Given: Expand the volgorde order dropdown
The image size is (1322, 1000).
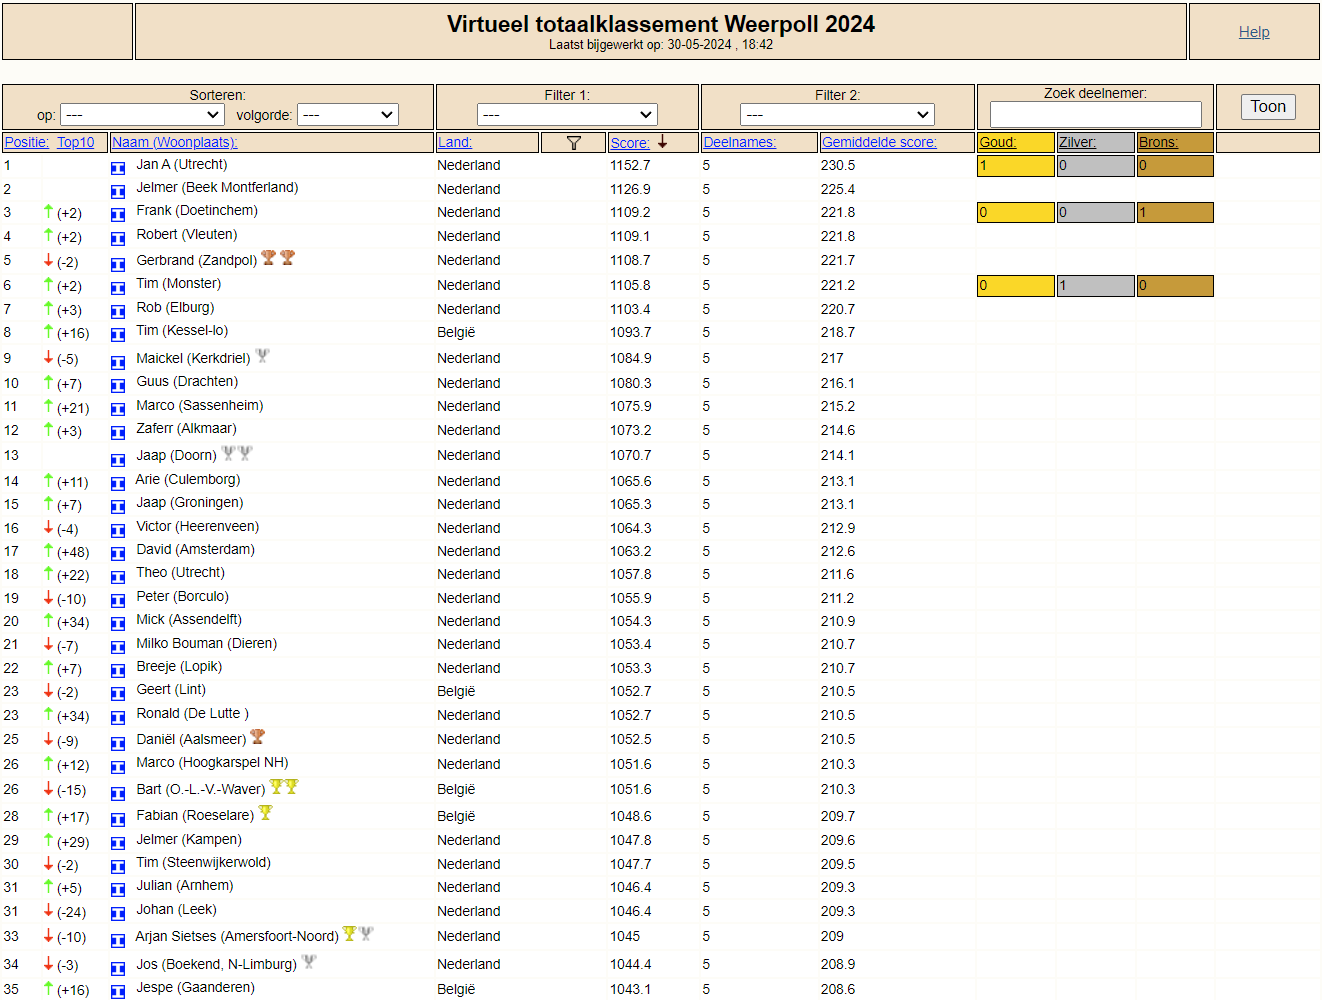Looking at the screenshot, I should point(348,115).
